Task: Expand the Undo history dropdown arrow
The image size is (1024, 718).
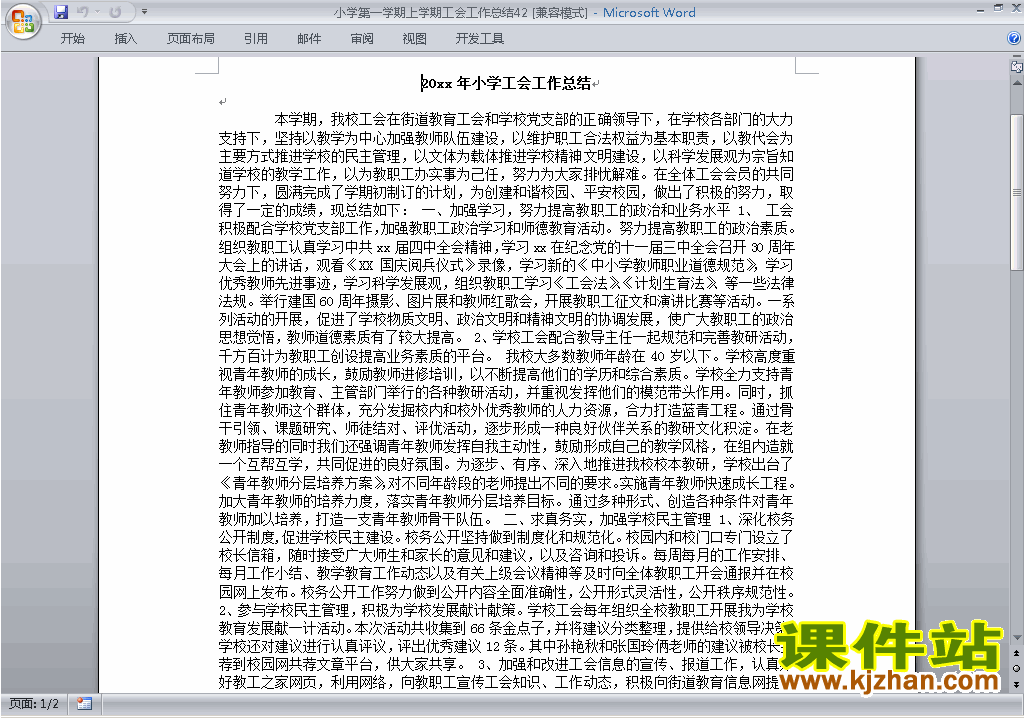Action: point(97,12)
